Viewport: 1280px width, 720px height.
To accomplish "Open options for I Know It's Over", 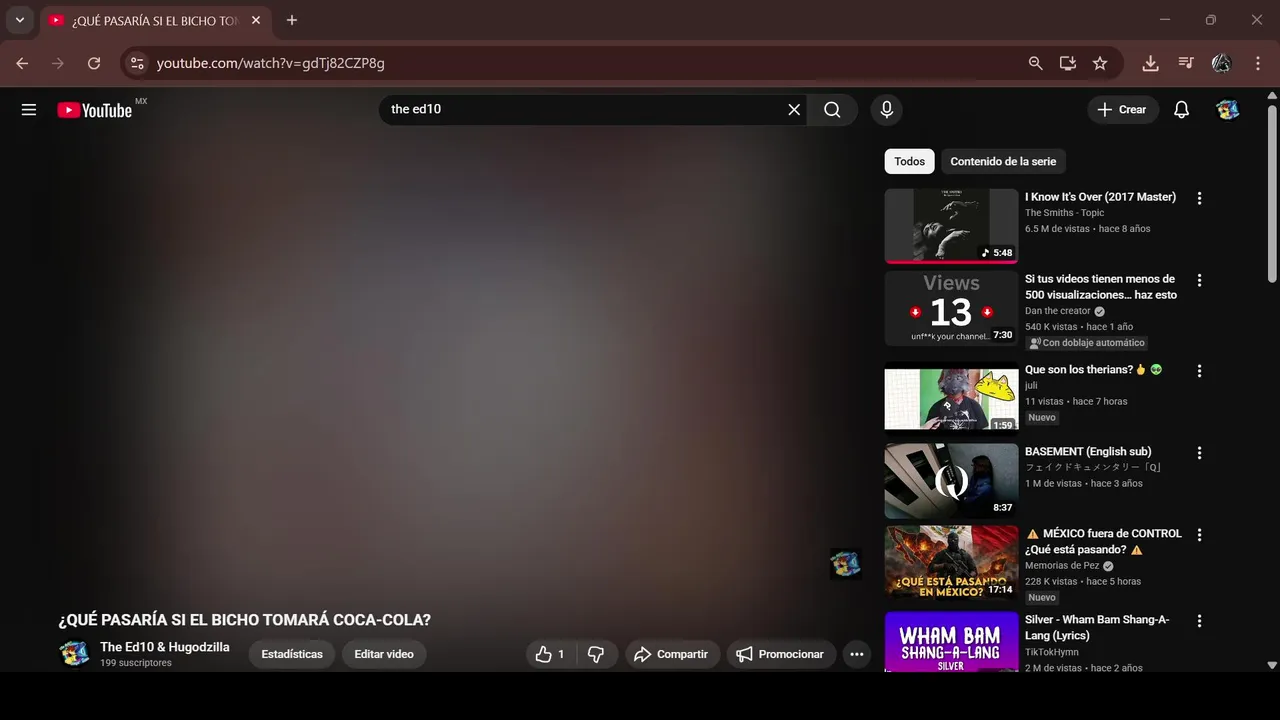I will click(x=1199, y=198).
